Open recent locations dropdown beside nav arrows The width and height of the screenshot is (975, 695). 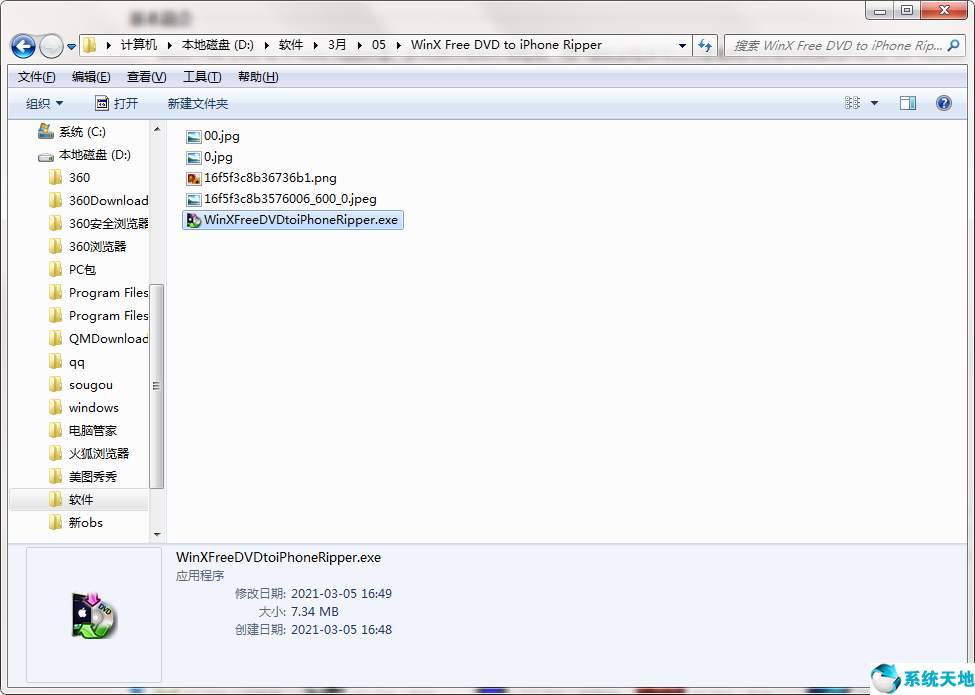pyautogui.click(x=72, y=46)
